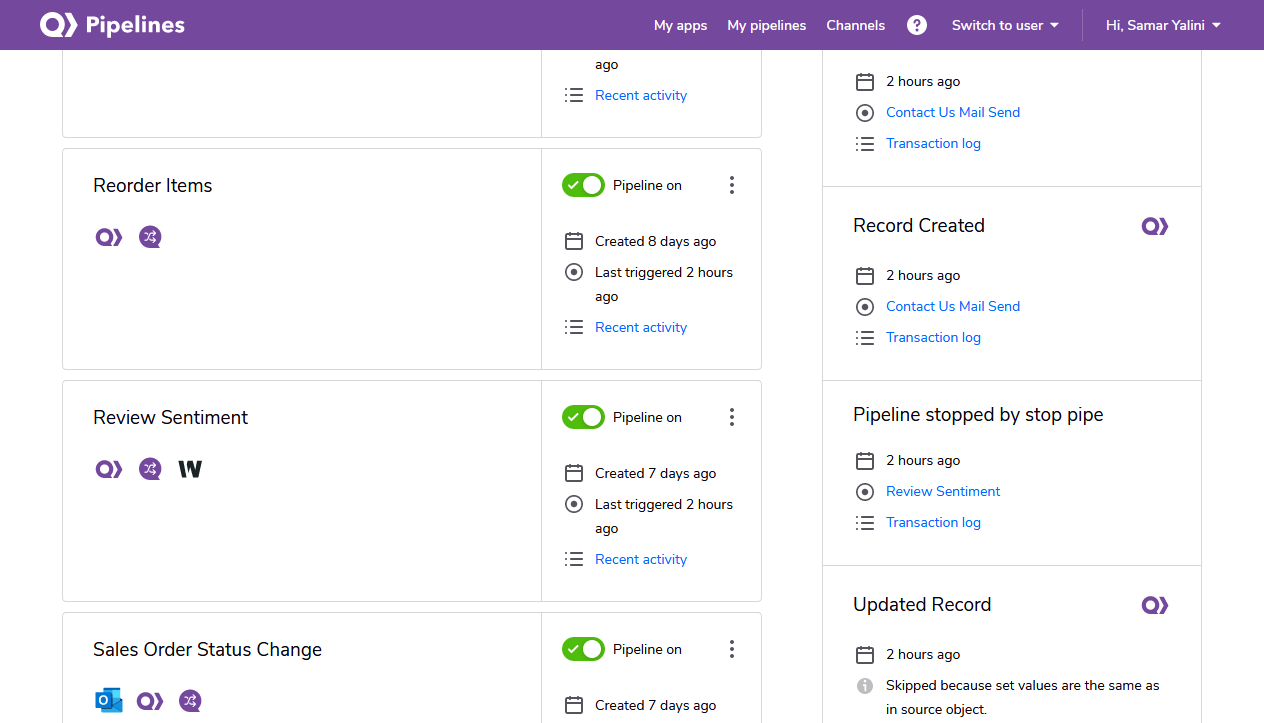Image resolution: width=1264 pixels, height=723 pixels.
Task: Turn off Sales Order Status Change pipeline toggle
Action: [583, 649]
